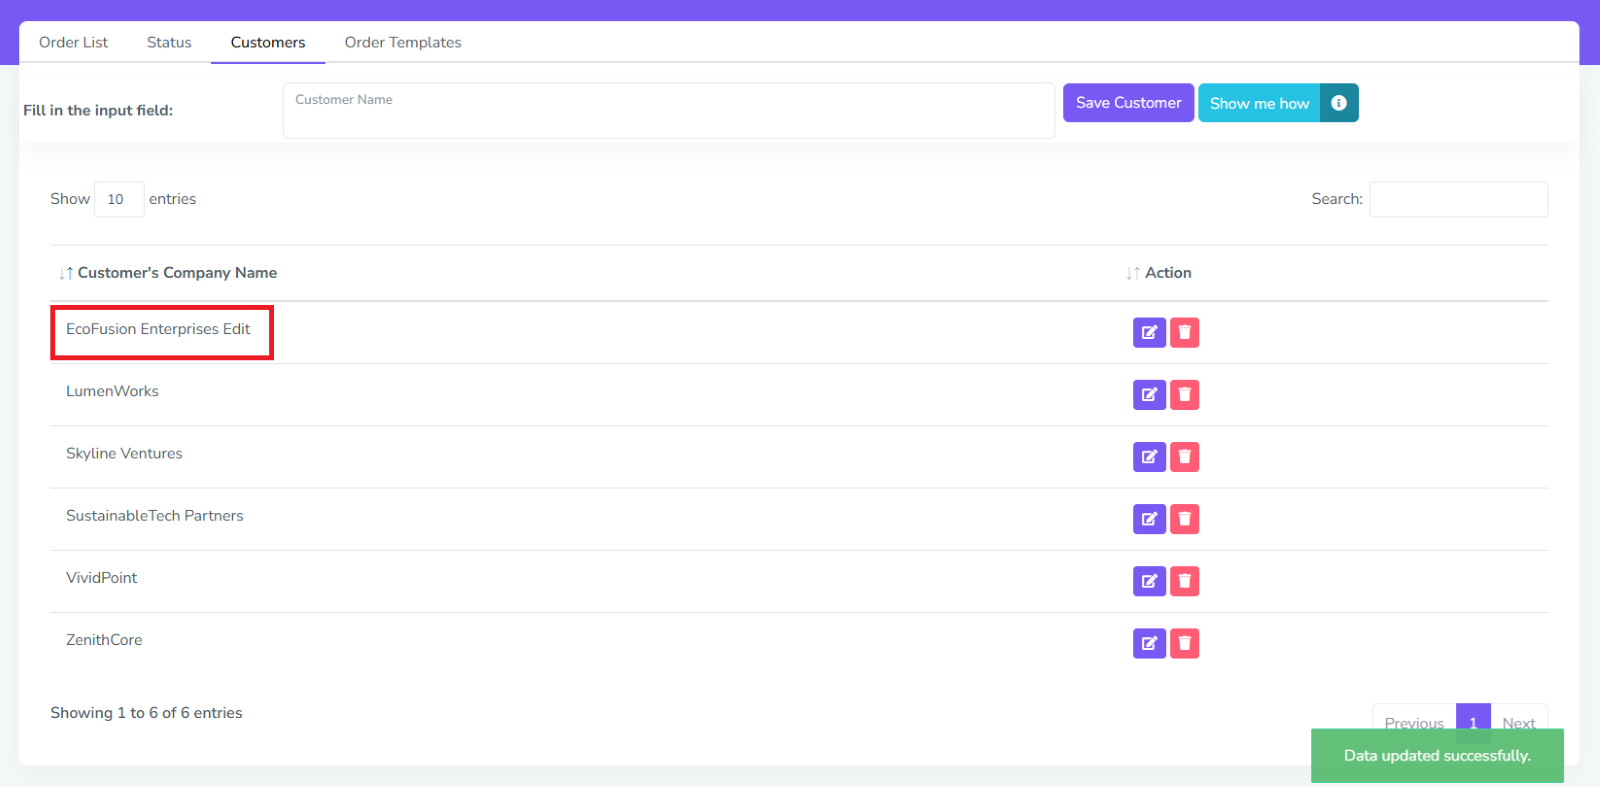This screenshot has width=1600, height=787.
Task: Click the edit icon for EcoFusion Enterprises Edit
Action: 1149,333
